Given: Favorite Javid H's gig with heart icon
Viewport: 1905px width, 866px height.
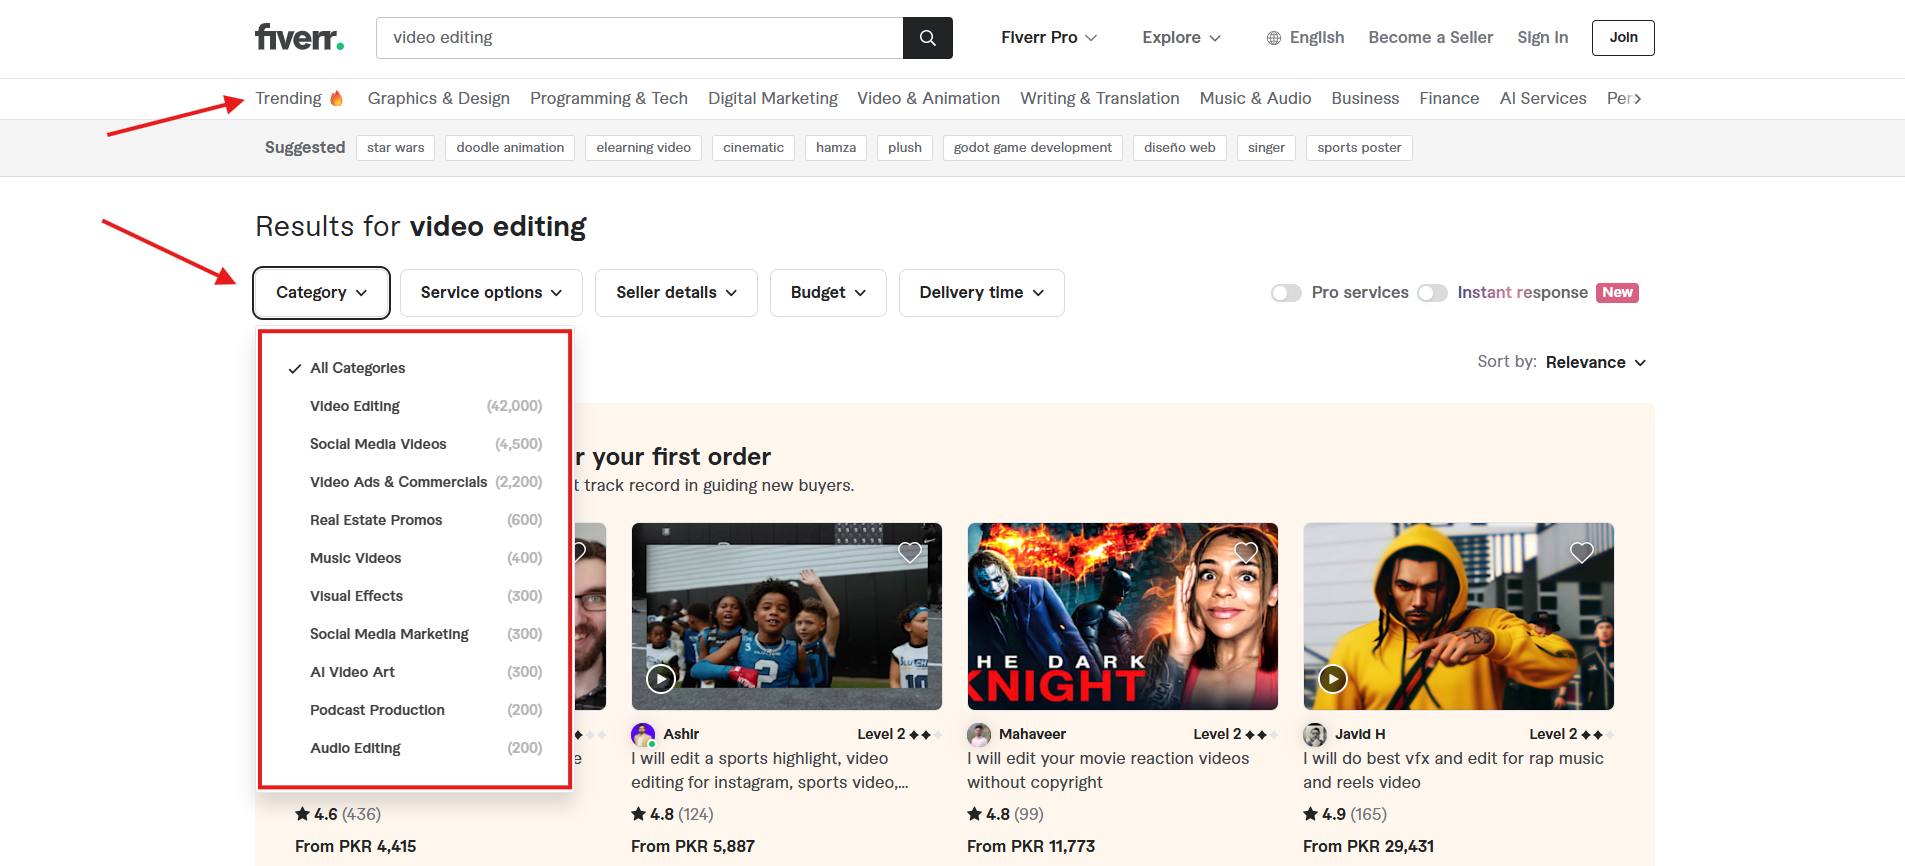Looking at the screenshot, I should pos(1581,552).
